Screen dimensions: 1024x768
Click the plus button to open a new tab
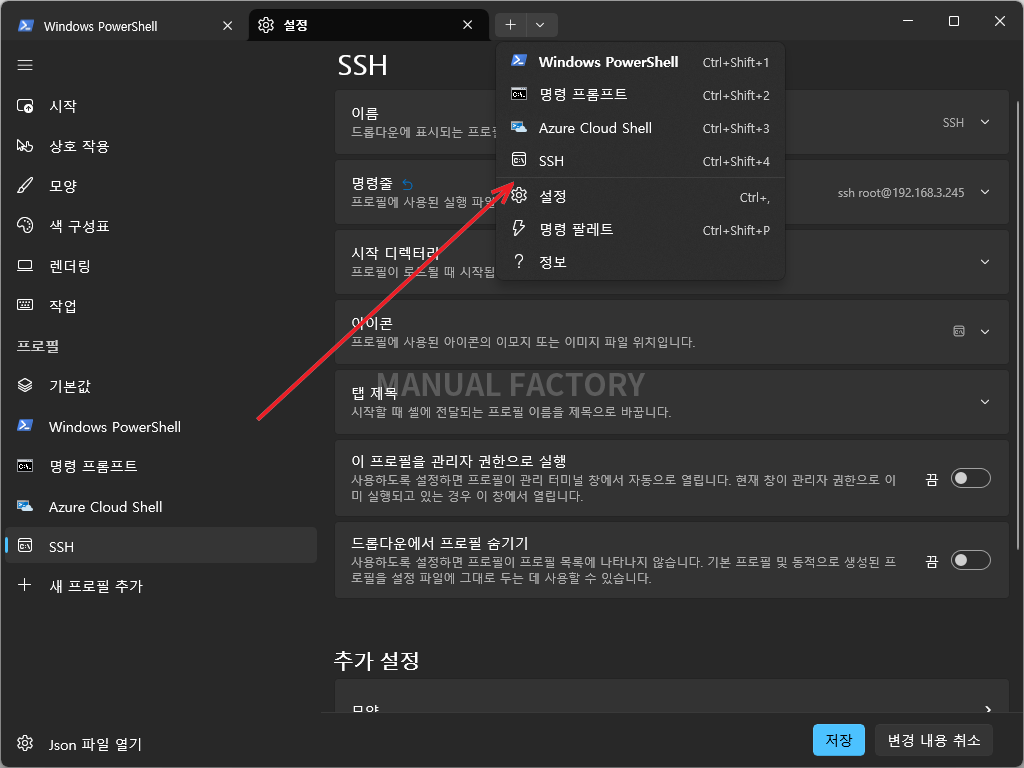510,25
